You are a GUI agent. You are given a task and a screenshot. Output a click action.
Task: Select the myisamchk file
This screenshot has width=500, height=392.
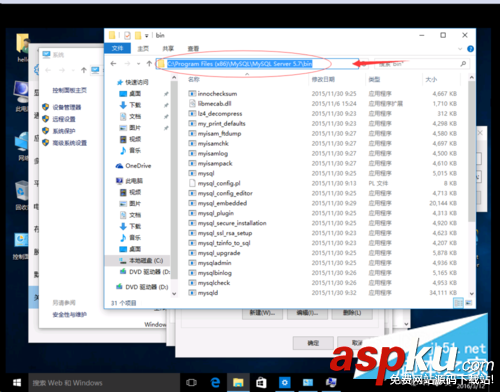tap(213, 144)
